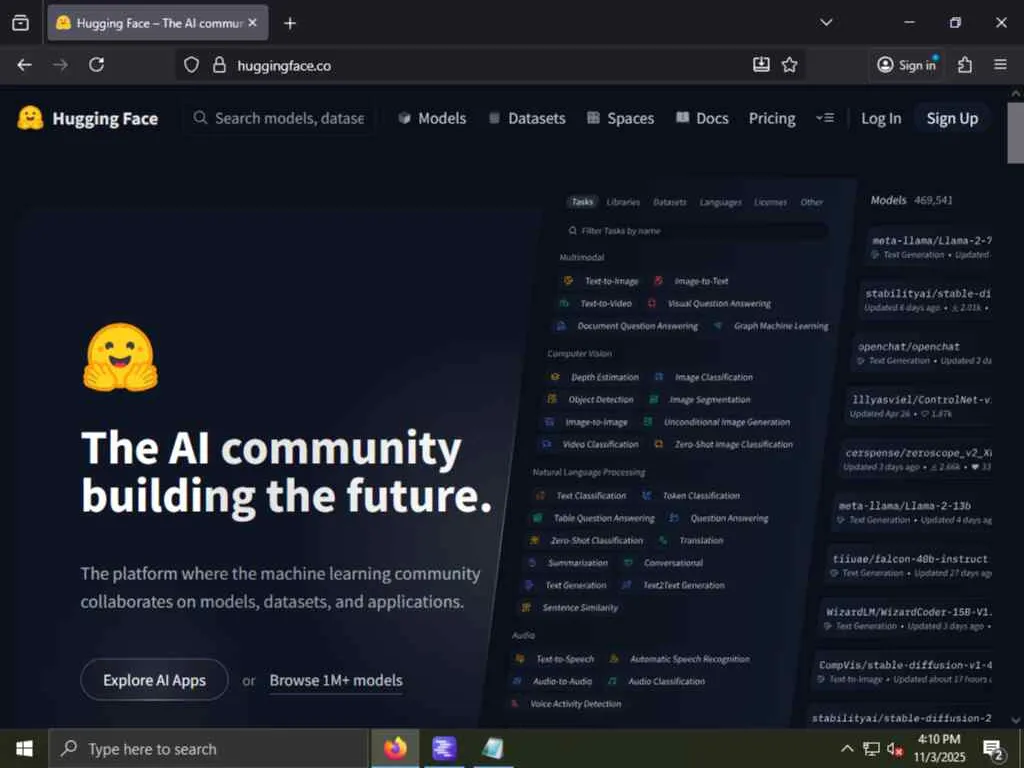Click the Firefox account Sign in button
Screen dimensions: 1024x768
[906, 65]
